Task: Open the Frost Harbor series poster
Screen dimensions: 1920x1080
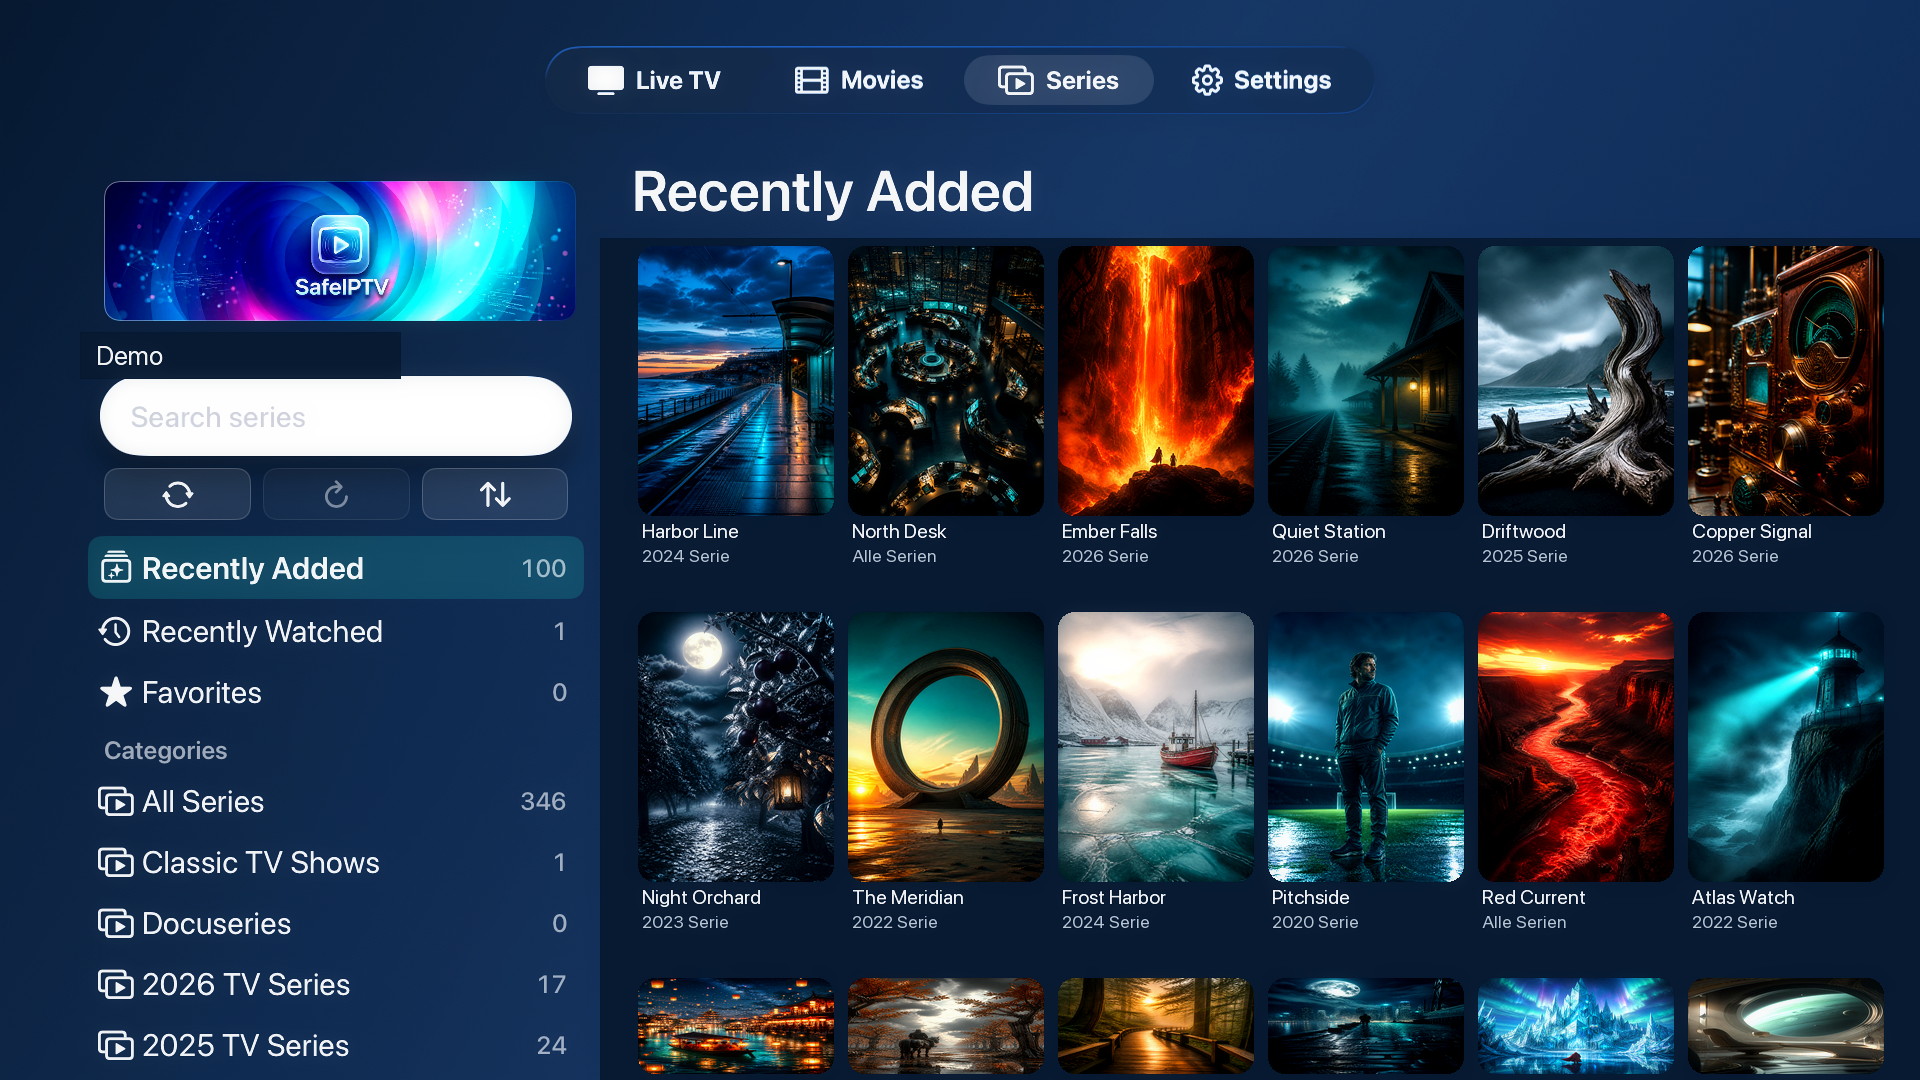Action: (x=1156, y=747)
